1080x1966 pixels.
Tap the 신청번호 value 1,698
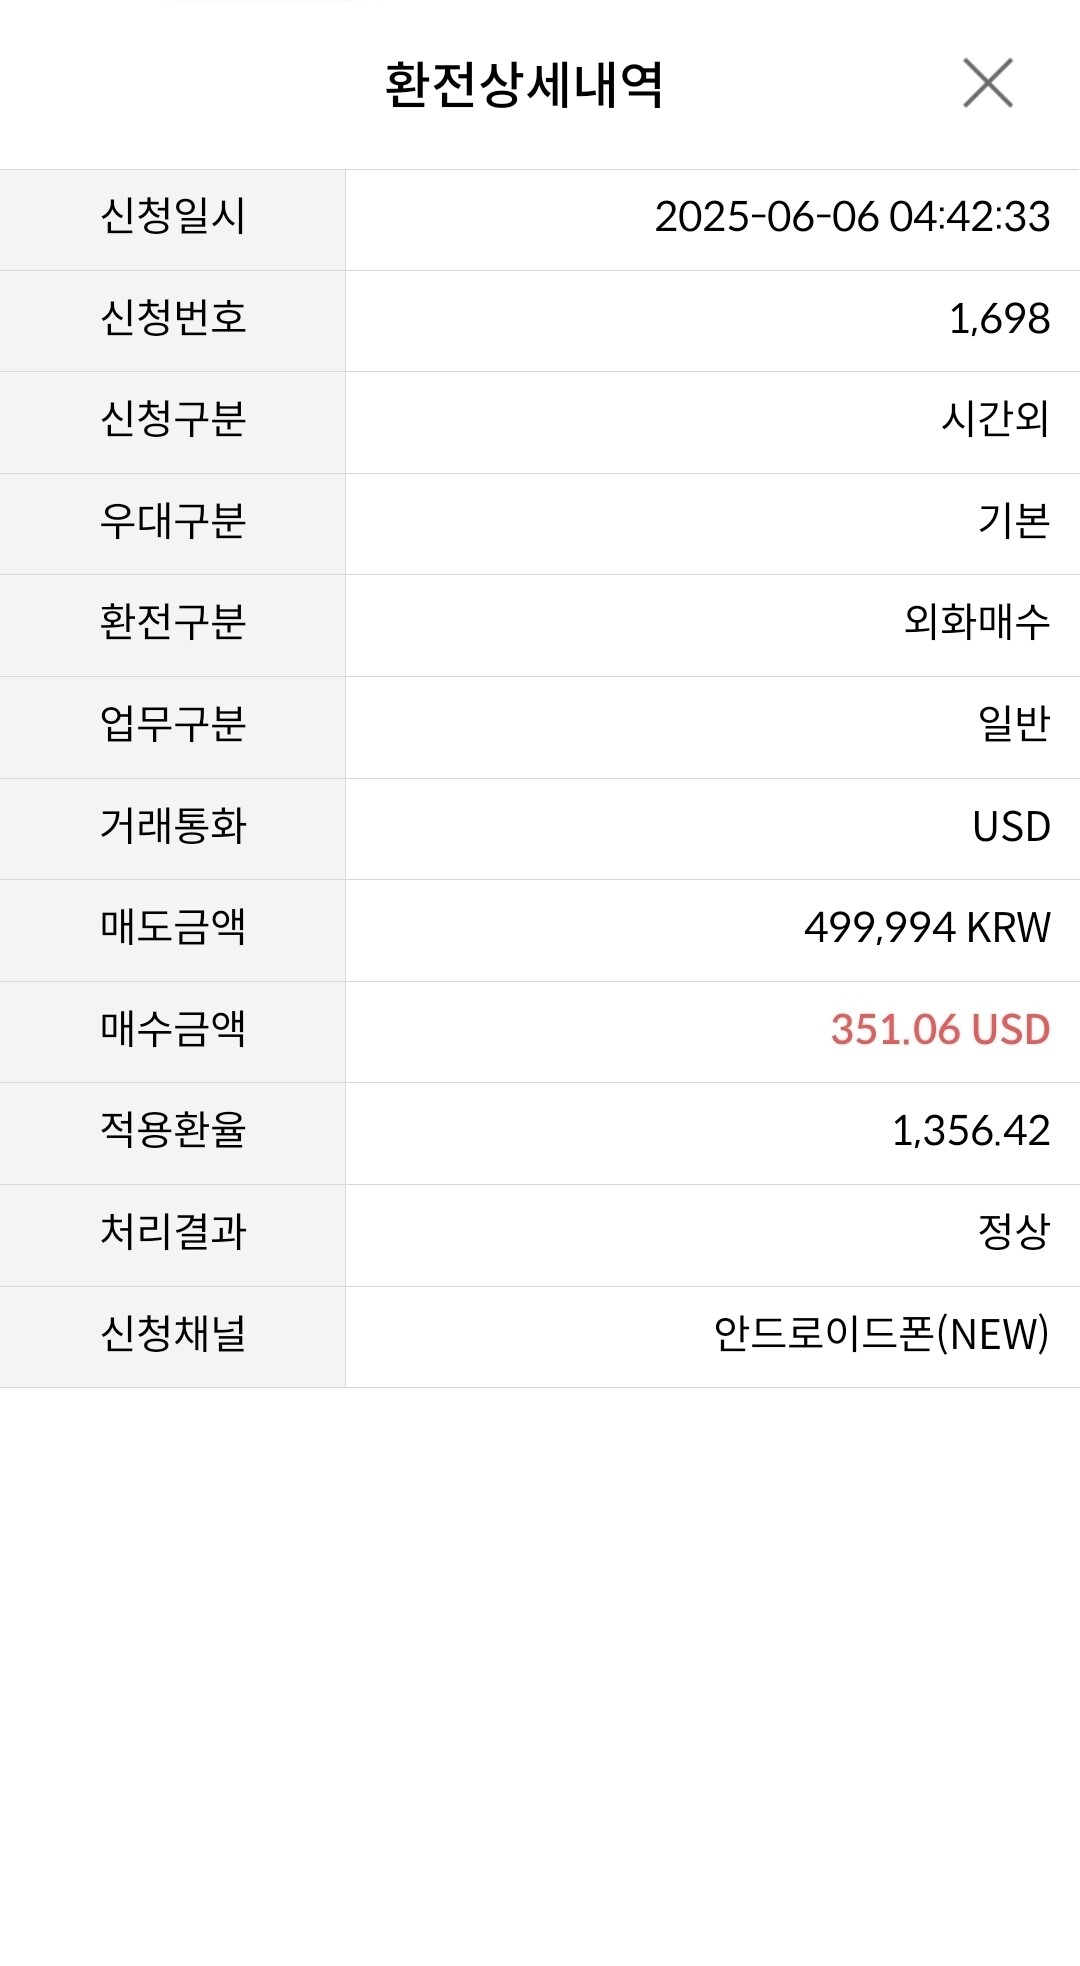(999, 319)
